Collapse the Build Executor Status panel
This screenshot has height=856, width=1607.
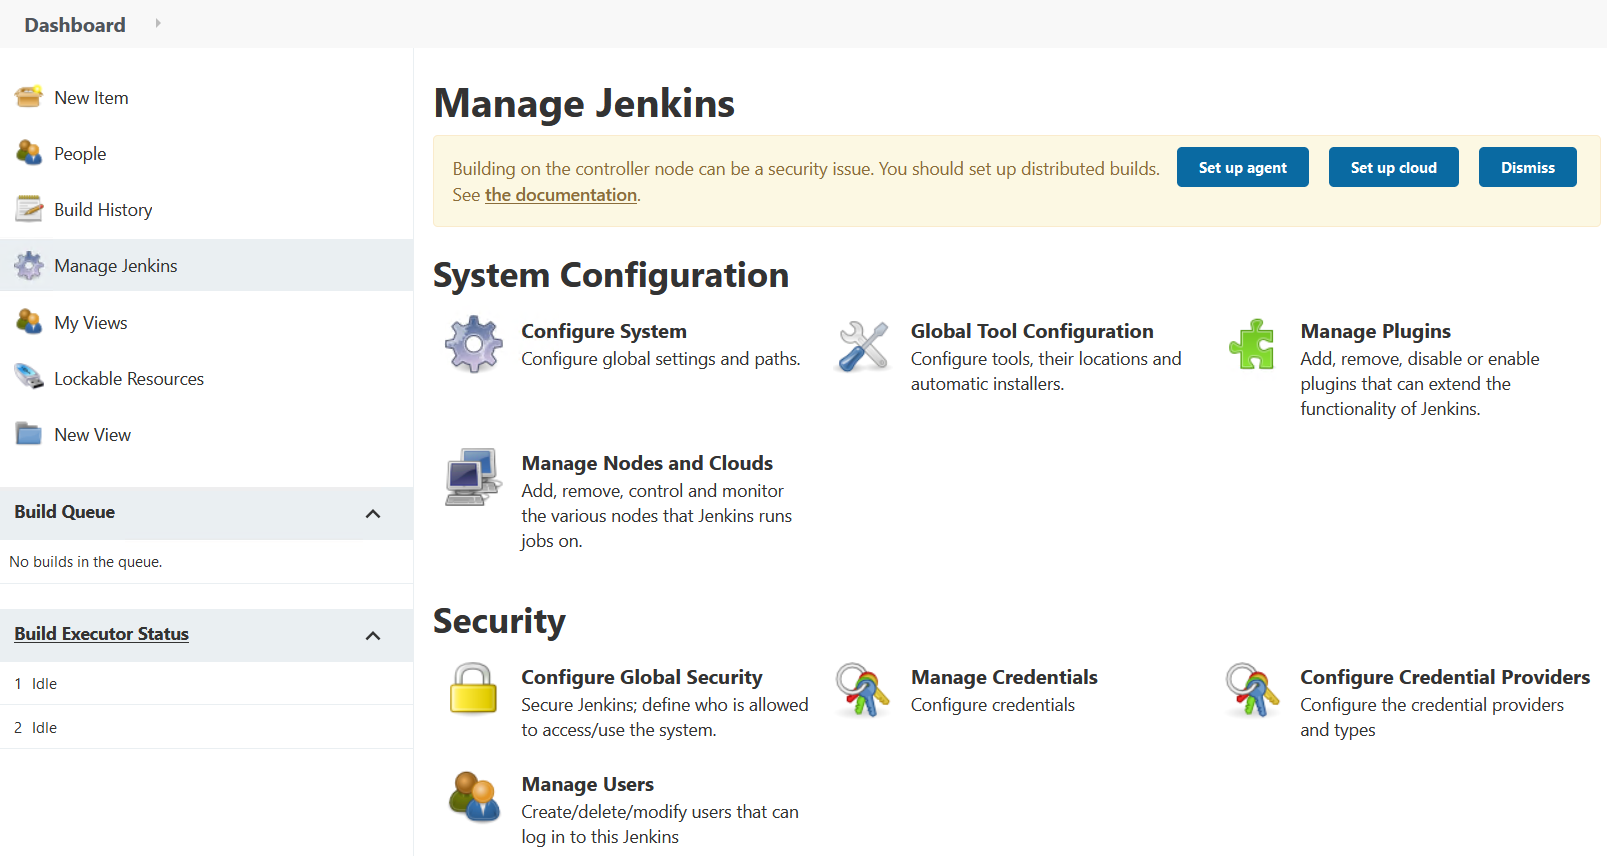[x=373, y=635]
